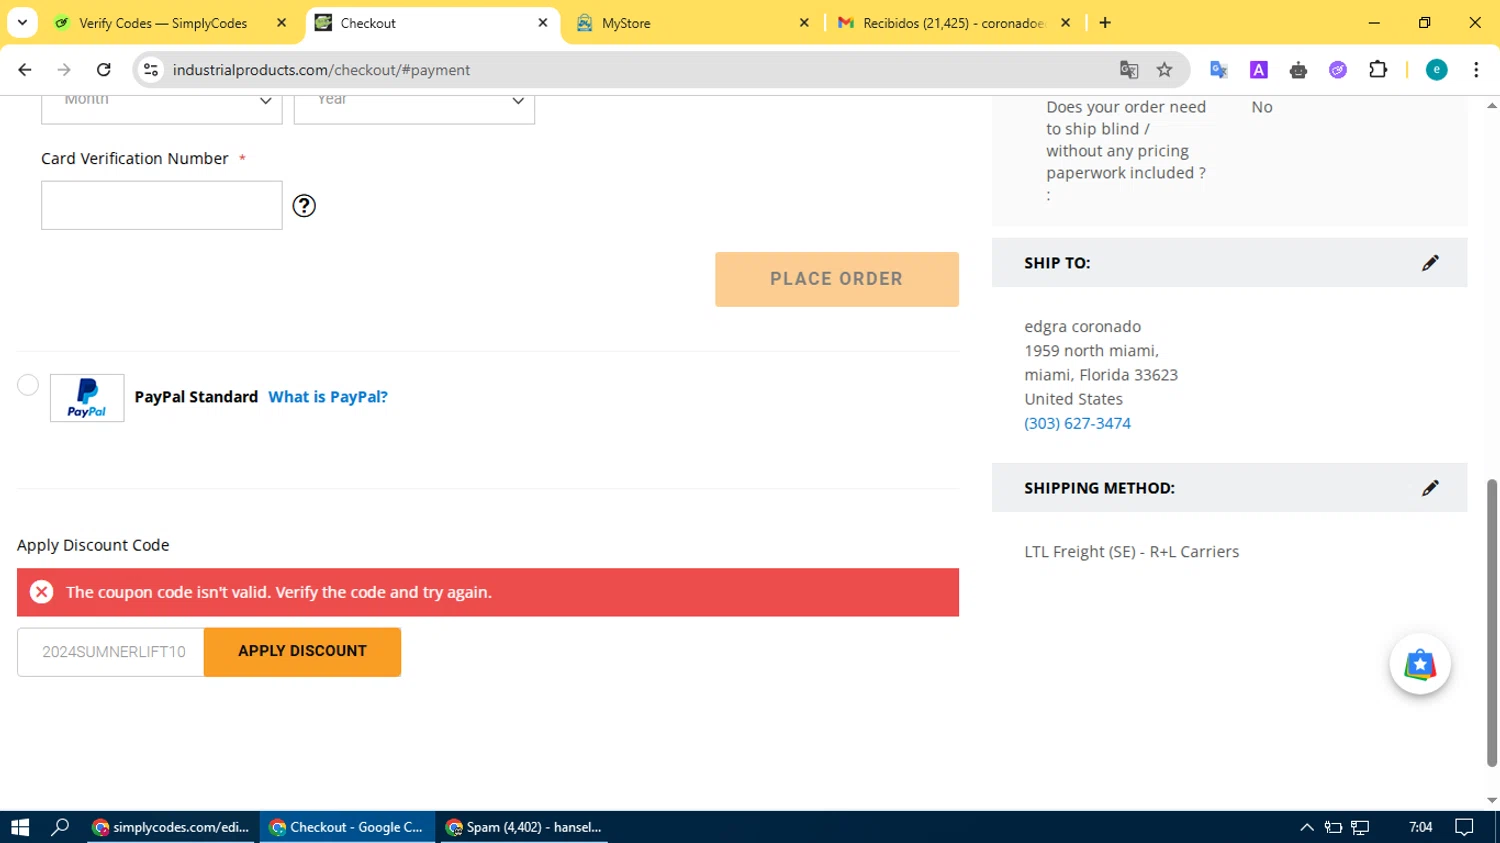Click the phone number (303) 627-3474
This screenshot has height=843, width=1500.
1077,423
